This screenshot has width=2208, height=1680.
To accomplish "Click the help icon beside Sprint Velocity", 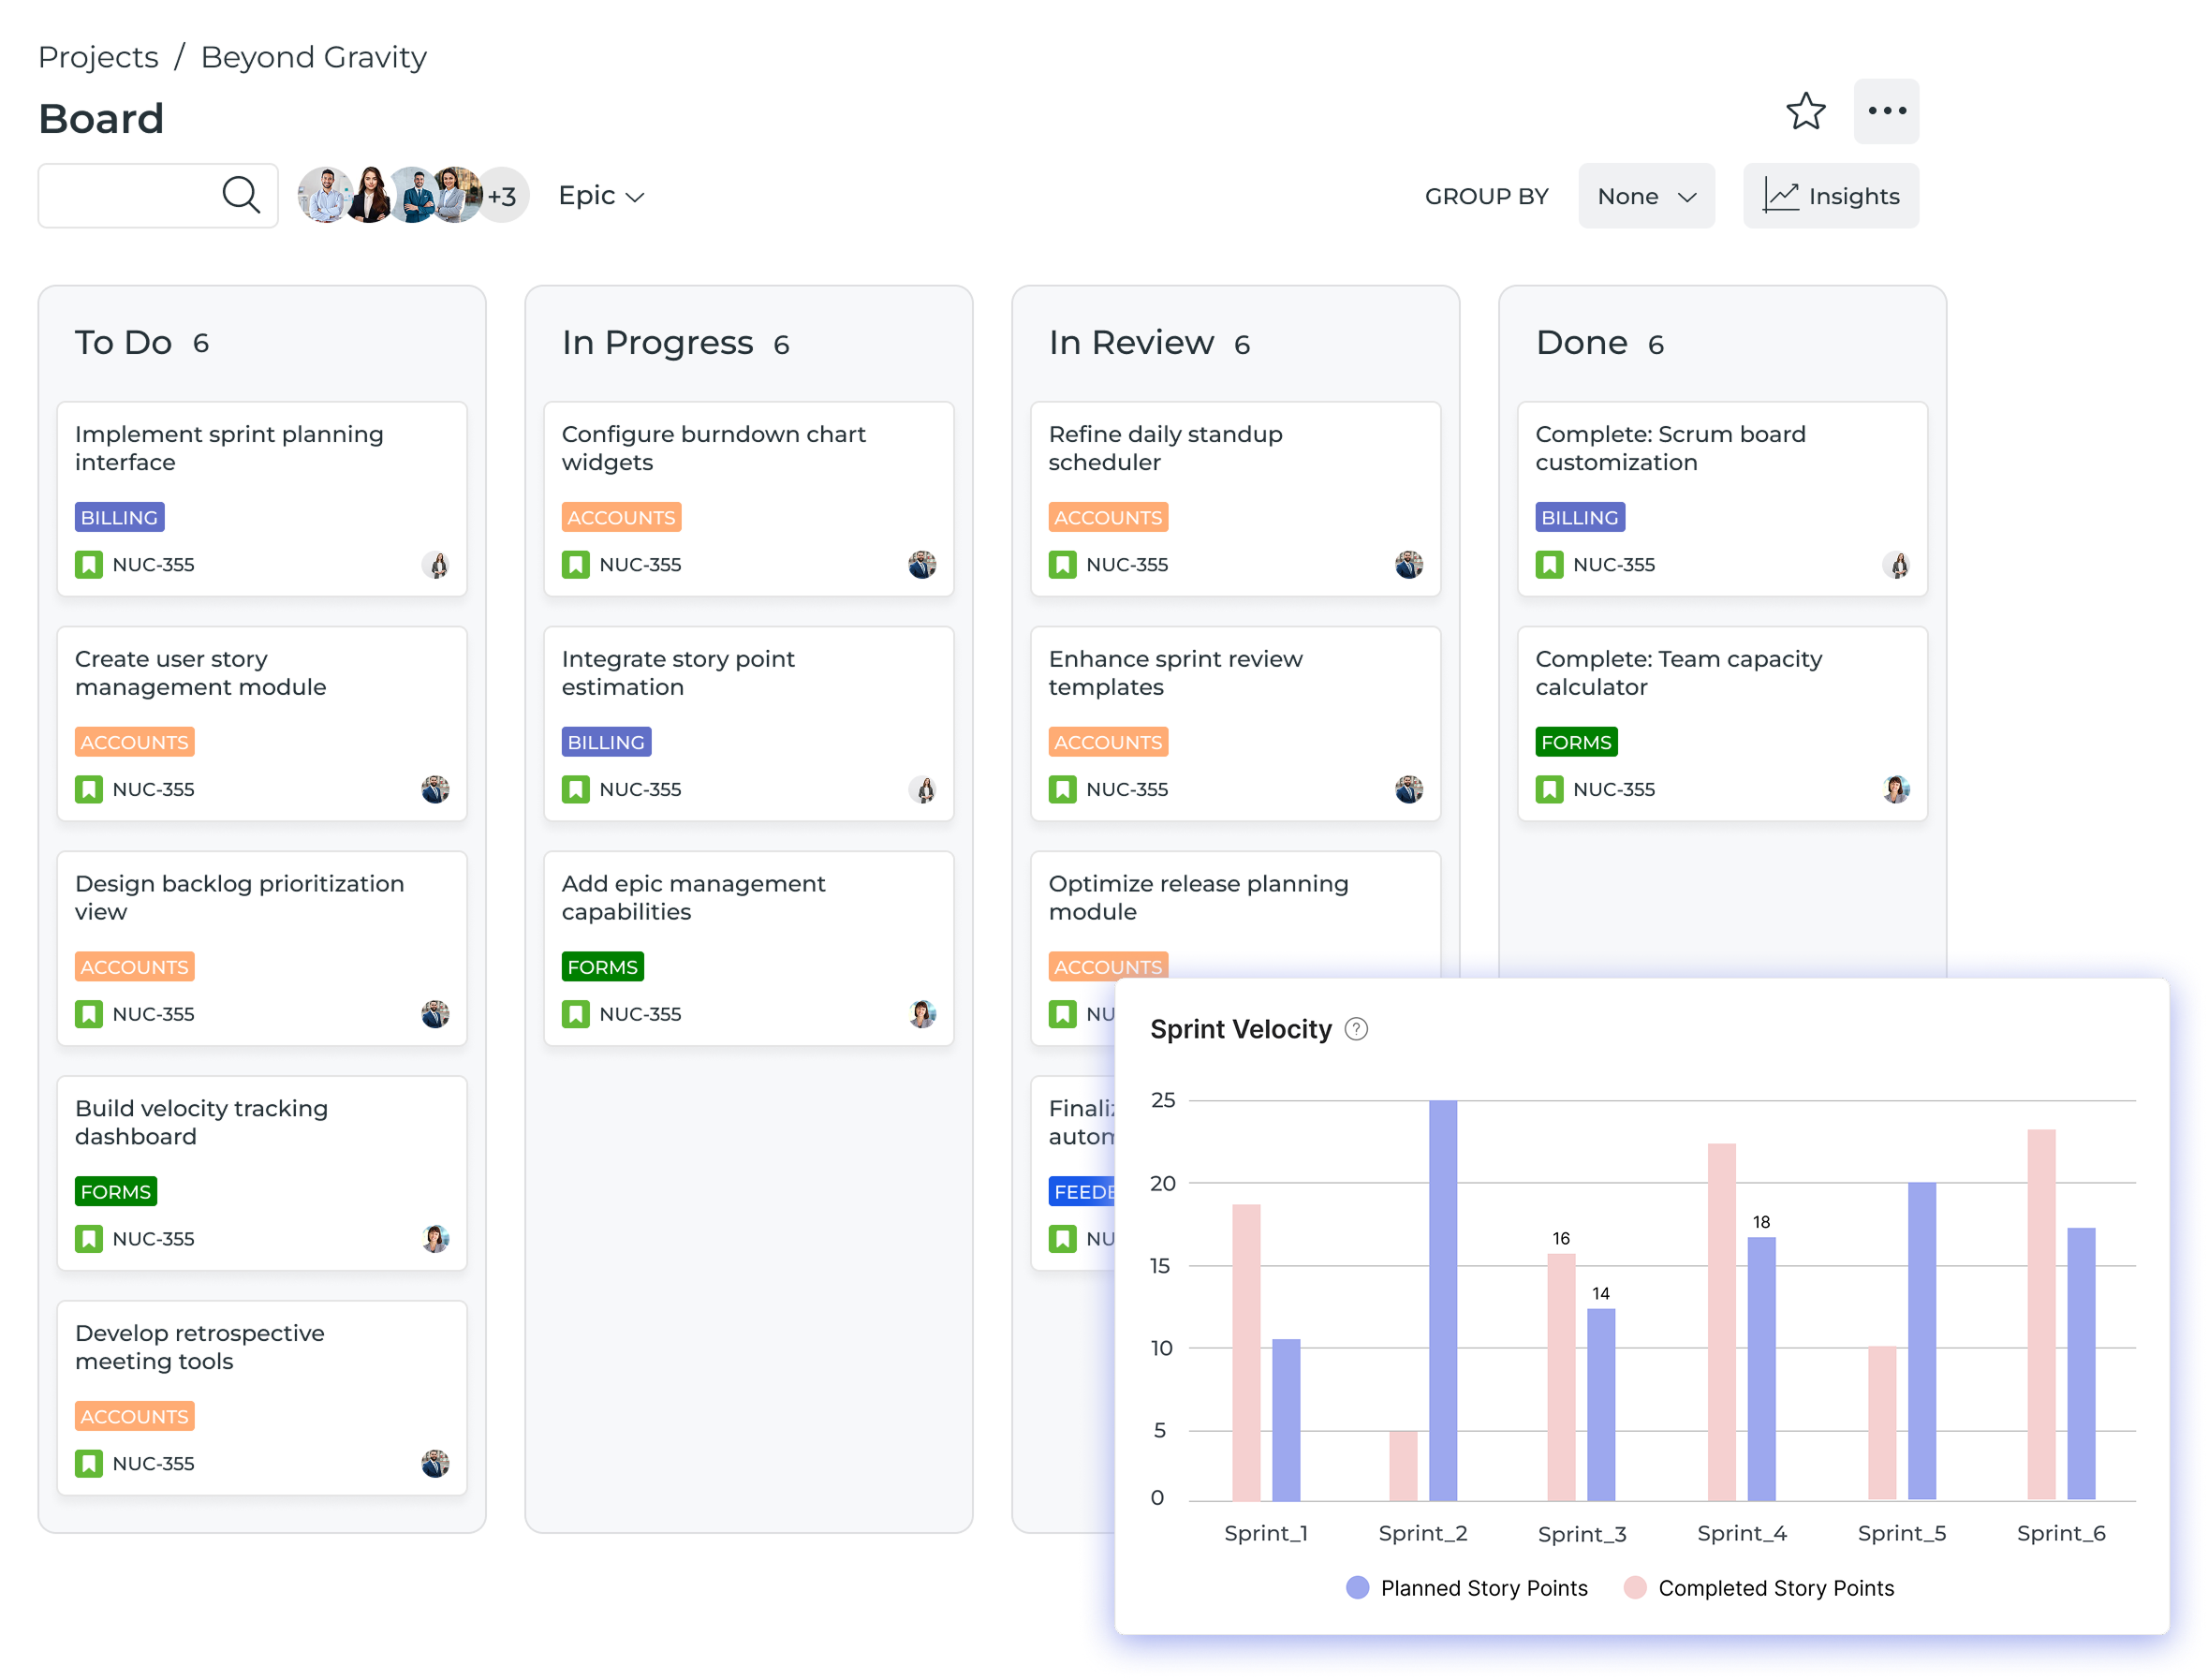I will (x=1358, y=1029).
